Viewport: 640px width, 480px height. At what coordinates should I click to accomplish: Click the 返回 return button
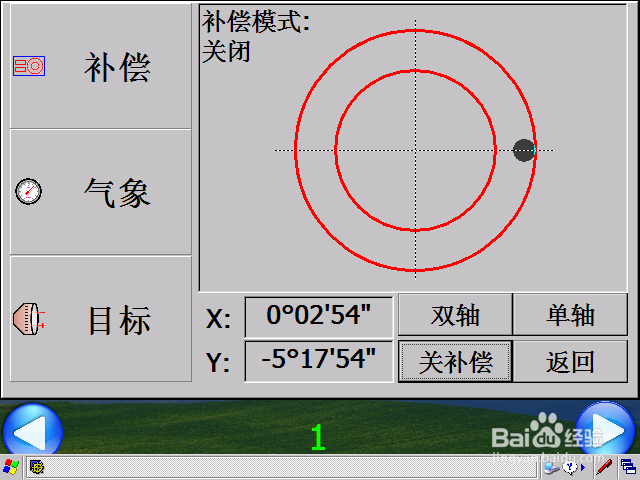[x=570, y=362]
